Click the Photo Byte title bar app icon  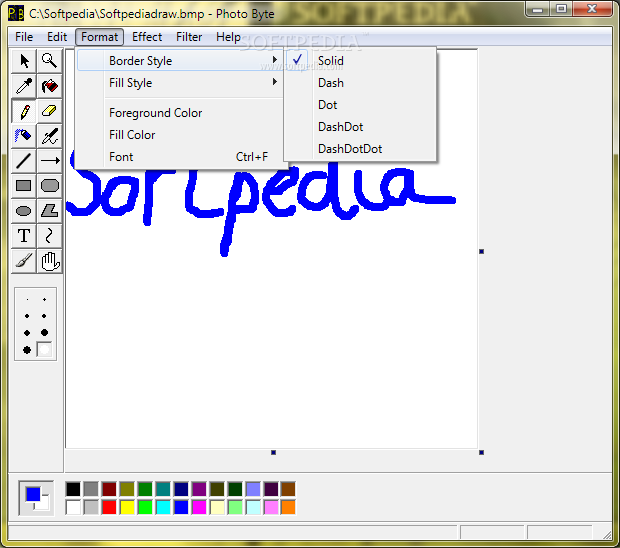click(16, 13)
